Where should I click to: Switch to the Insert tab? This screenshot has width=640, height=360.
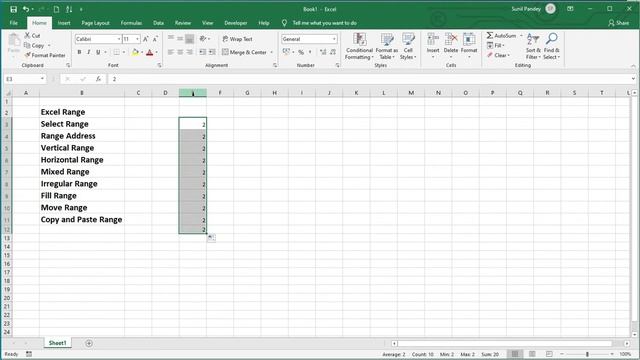click(x=64, y=23)
